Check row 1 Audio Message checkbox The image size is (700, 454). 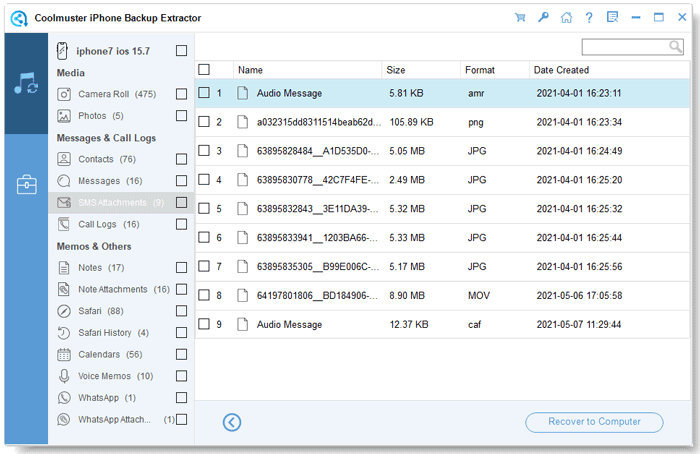[x=204, y=92]
